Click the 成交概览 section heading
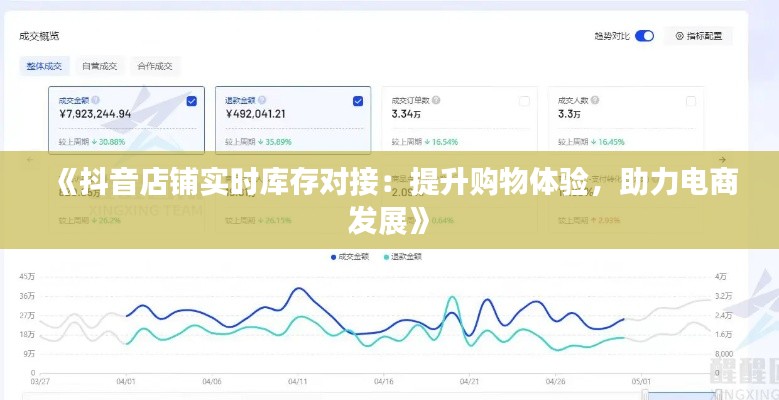 pyautogui.click(x=39, y=36)
